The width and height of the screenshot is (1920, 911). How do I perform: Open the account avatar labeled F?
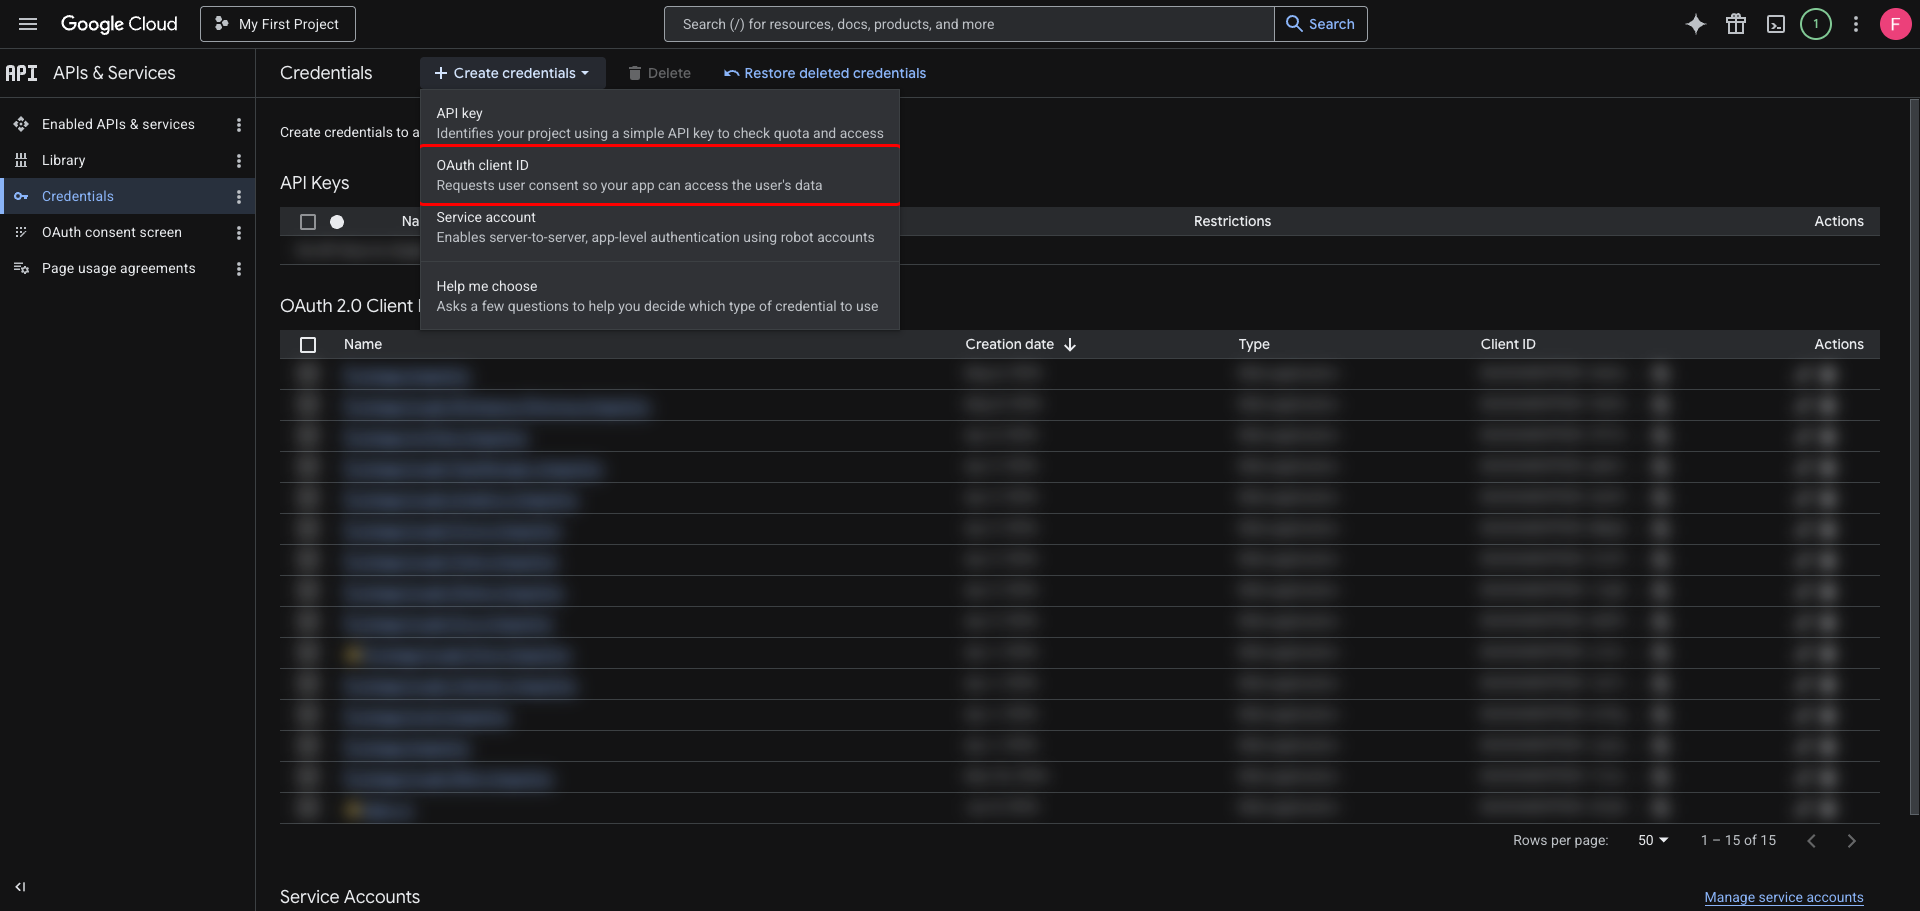pos(1895,24)
